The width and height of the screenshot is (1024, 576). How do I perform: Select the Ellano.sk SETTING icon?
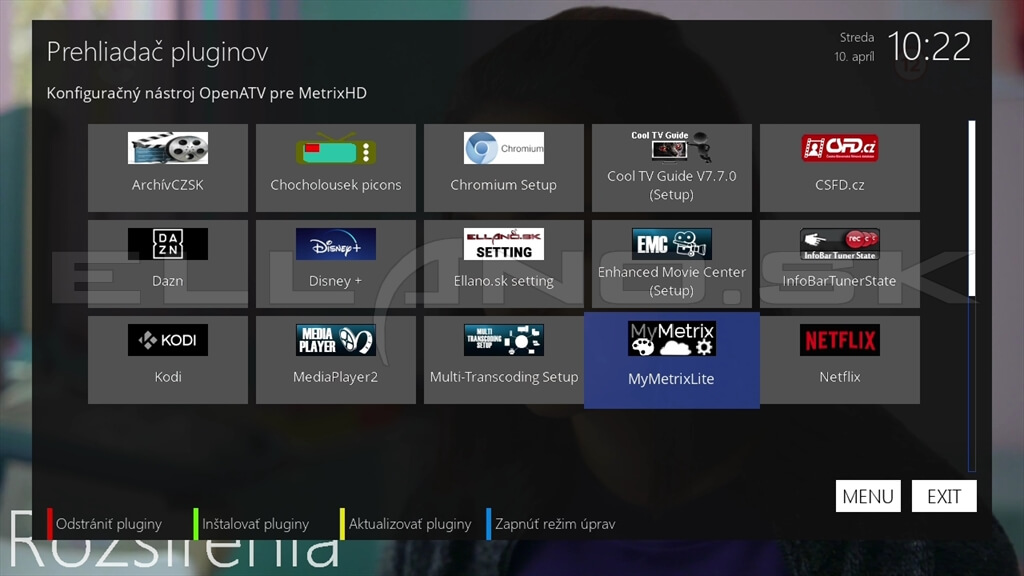tap(504, 244)
